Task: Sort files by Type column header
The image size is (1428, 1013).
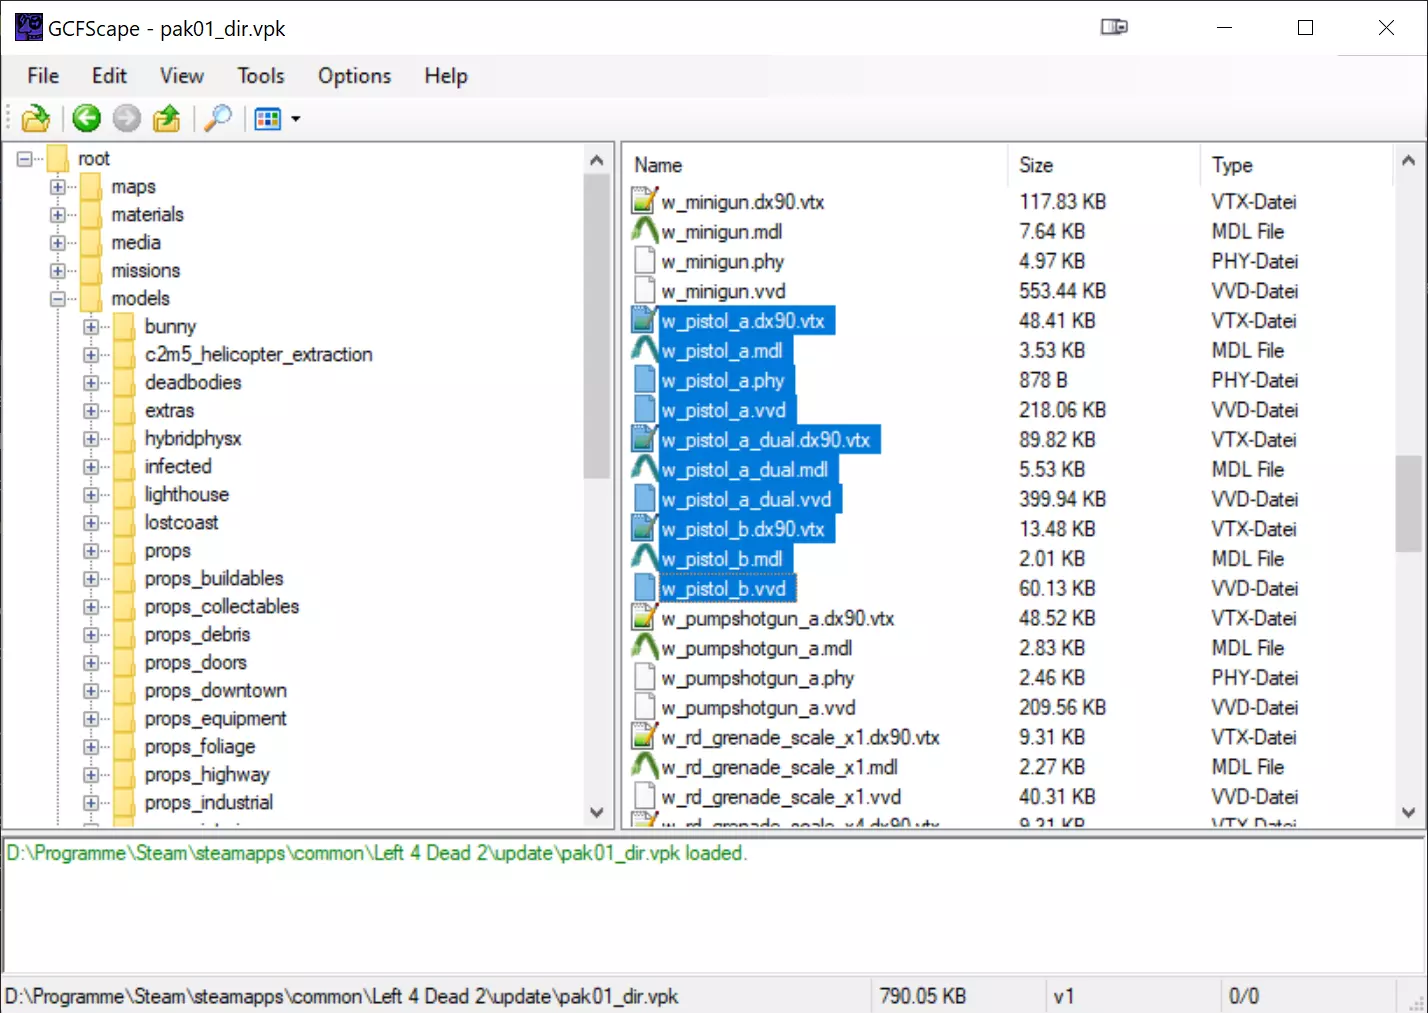Action: pos(1232,165)
